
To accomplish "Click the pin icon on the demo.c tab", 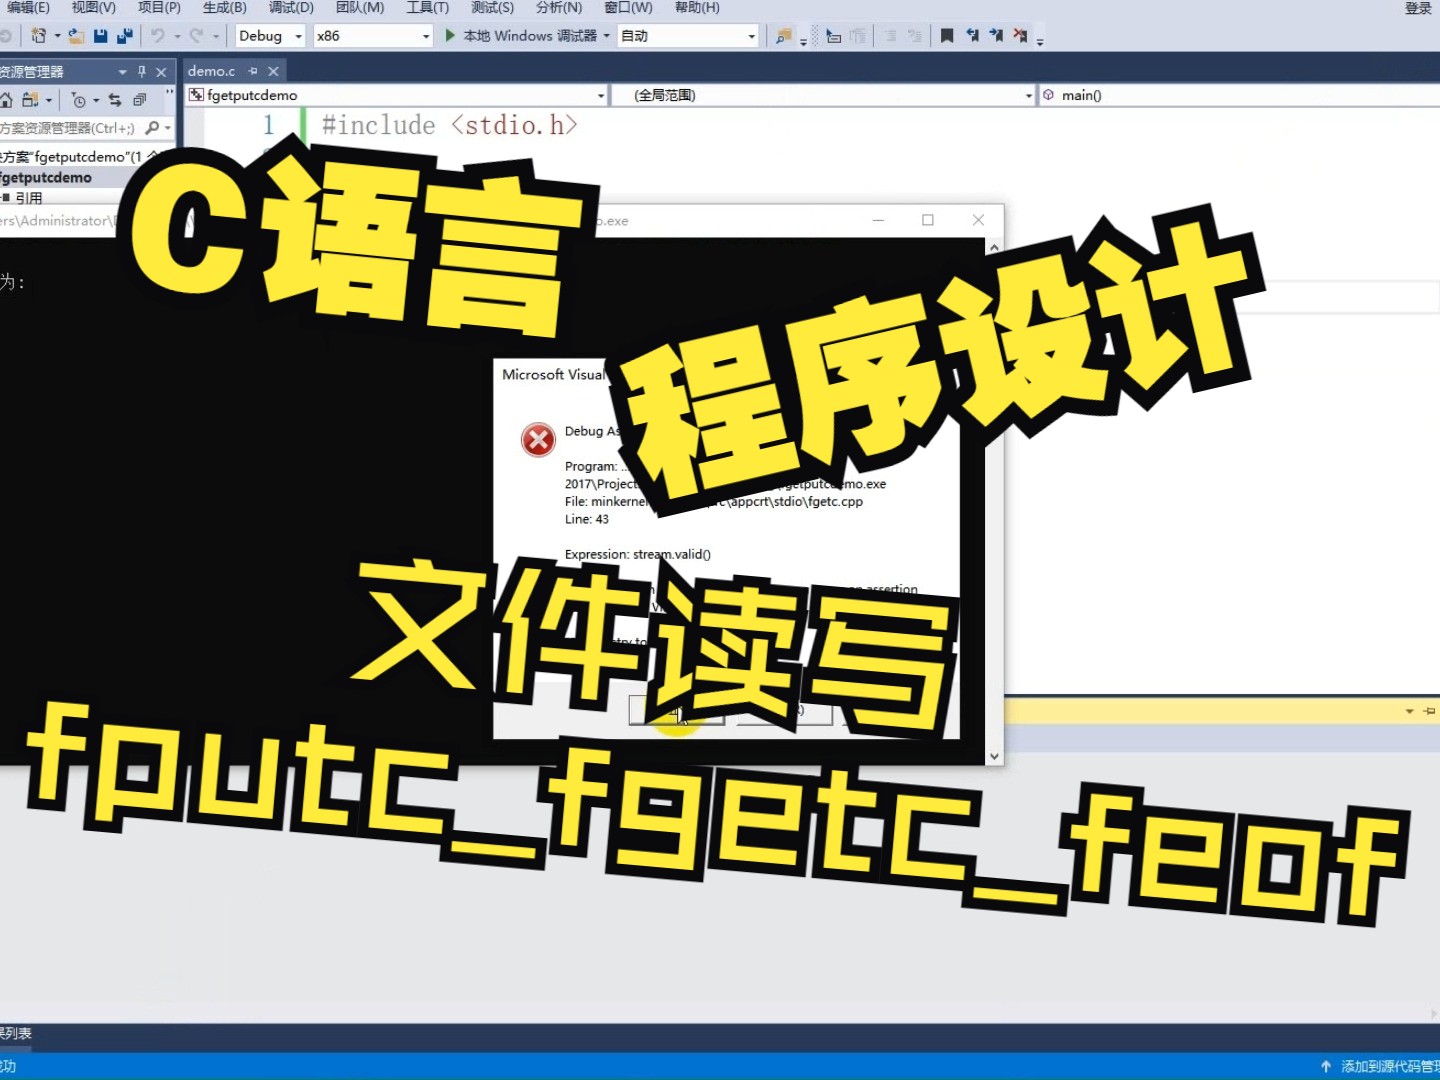I will point(253,71).
